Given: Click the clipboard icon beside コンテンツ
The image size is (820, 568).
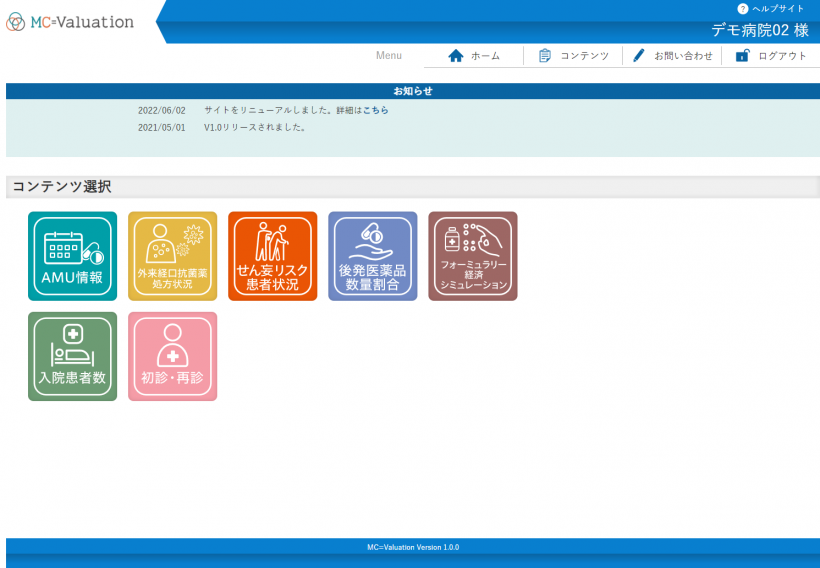Looking at the screenshot, I should point(545,56).
